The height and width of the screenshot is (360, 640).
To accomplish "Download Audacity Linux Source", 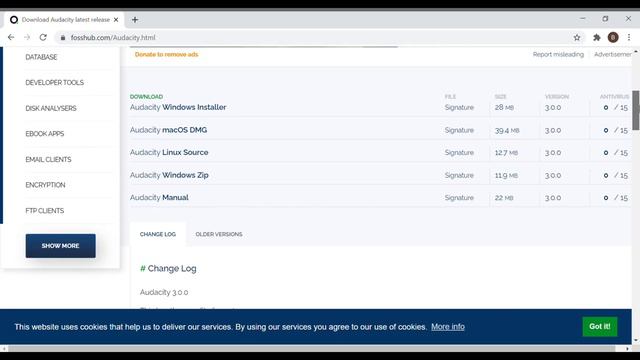I will coord(169,152).
